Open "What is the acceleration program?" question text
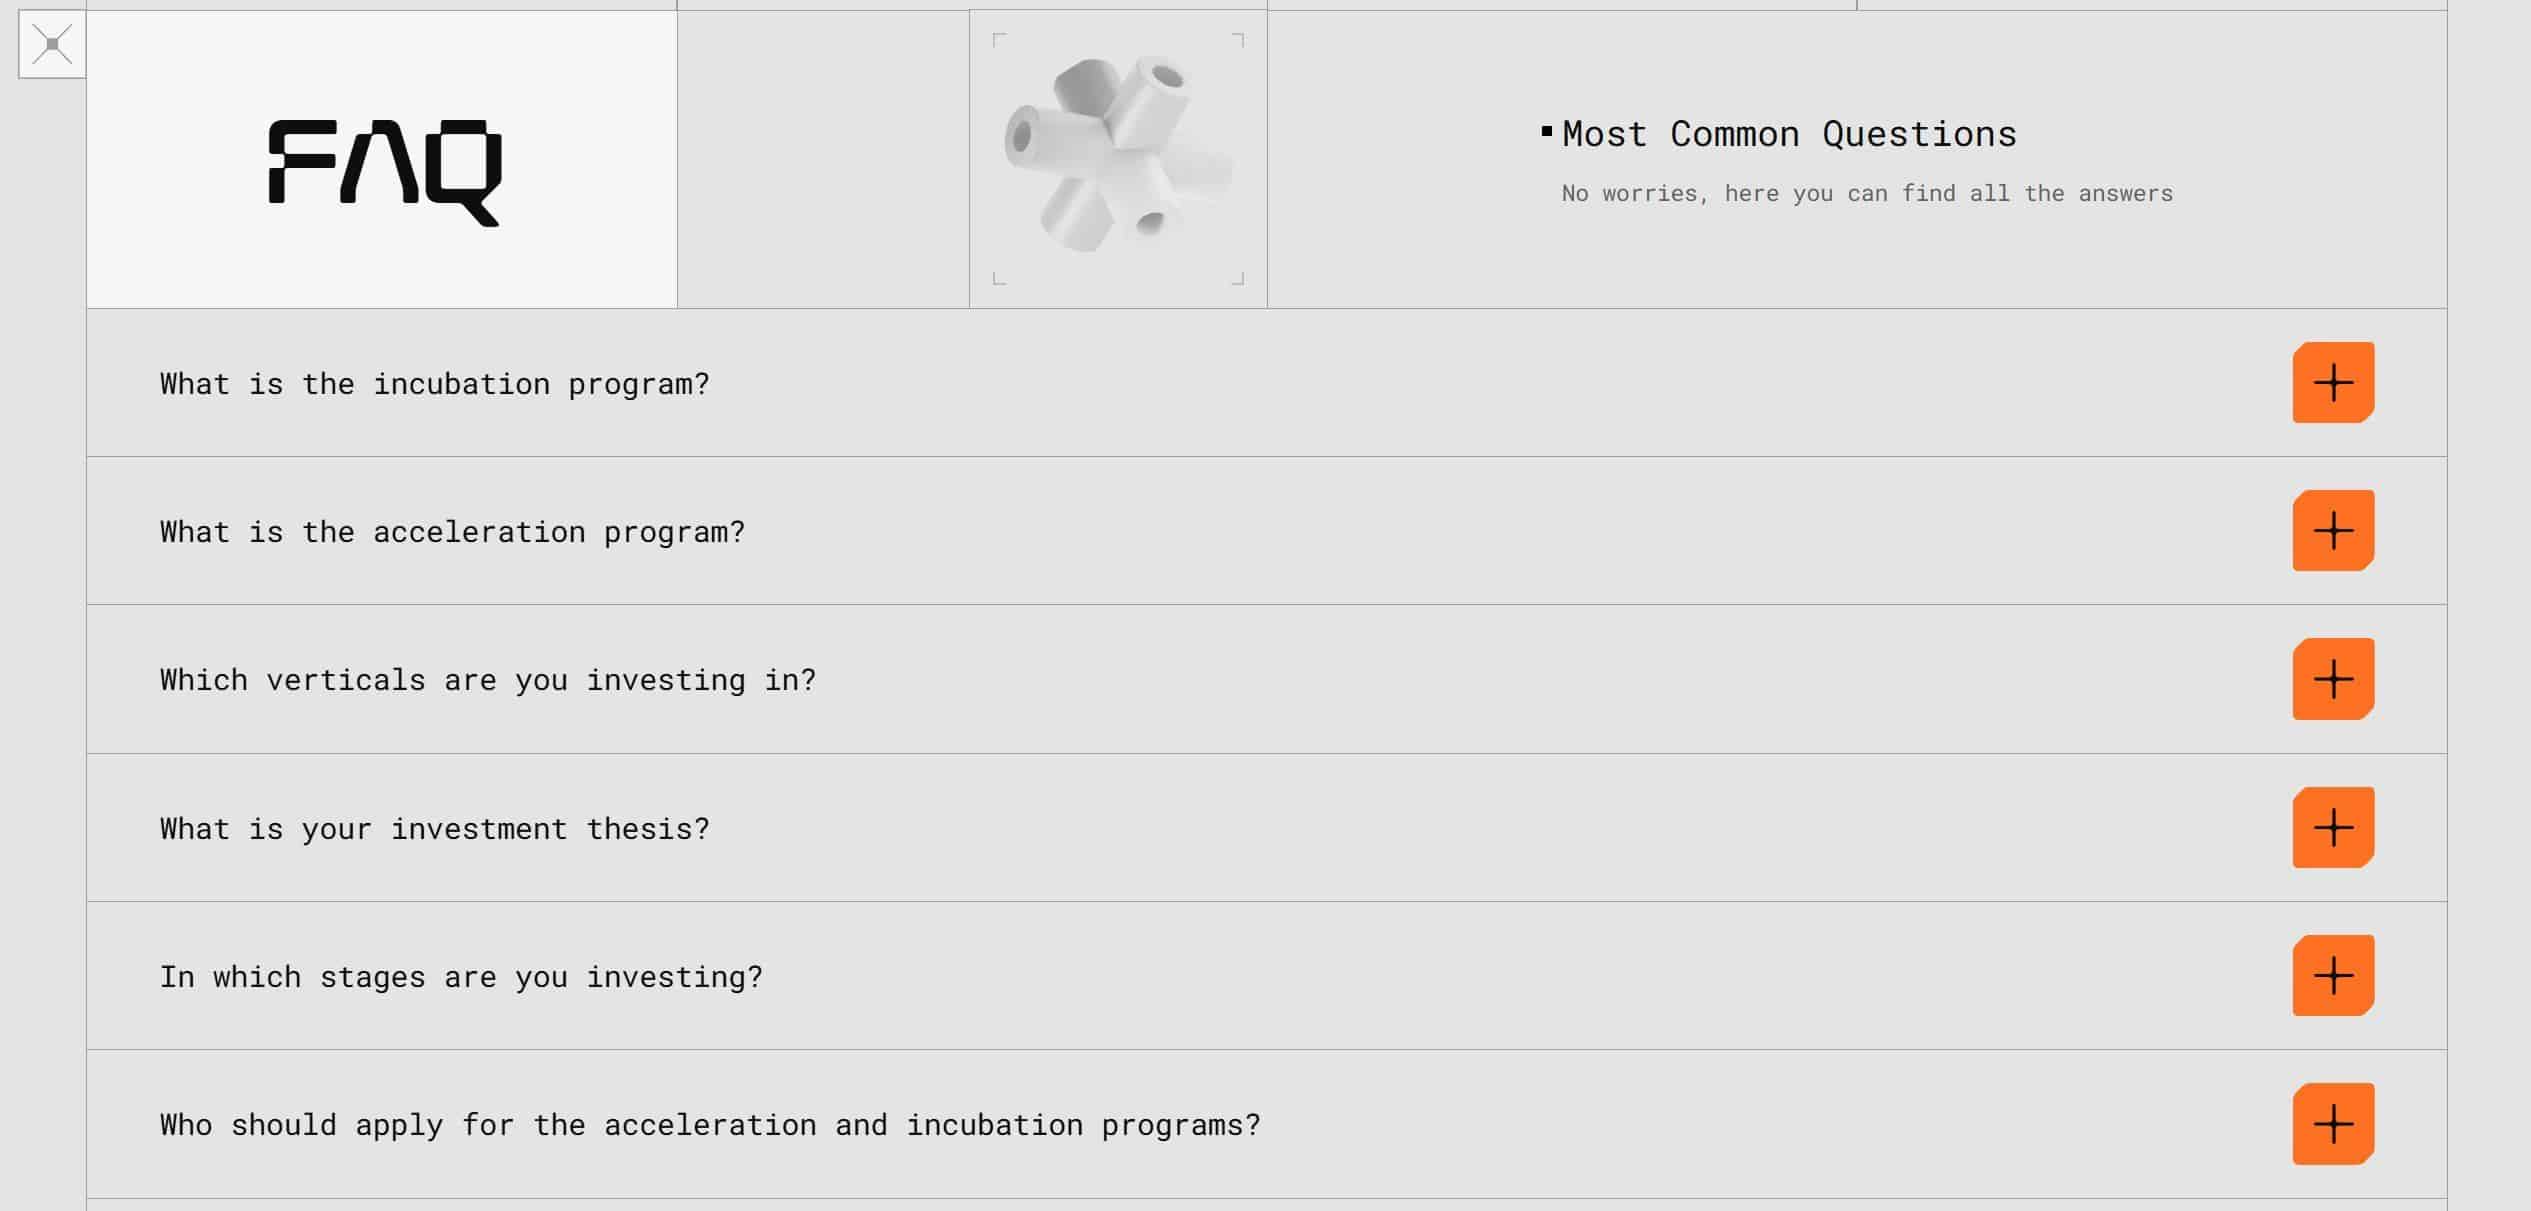 click(x=452, y=532)
